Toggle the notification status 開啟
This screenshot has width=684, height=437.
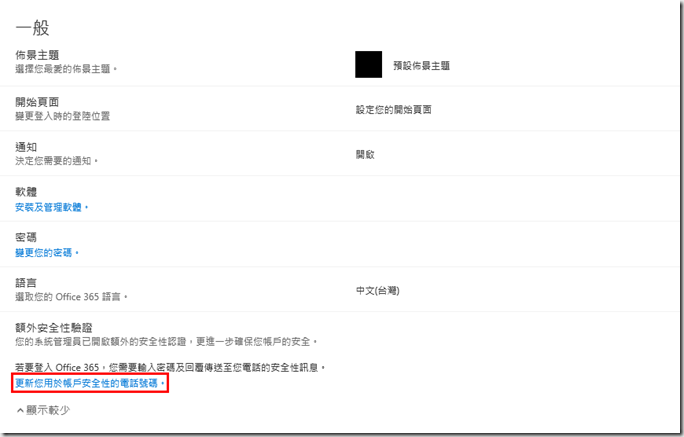365,155
